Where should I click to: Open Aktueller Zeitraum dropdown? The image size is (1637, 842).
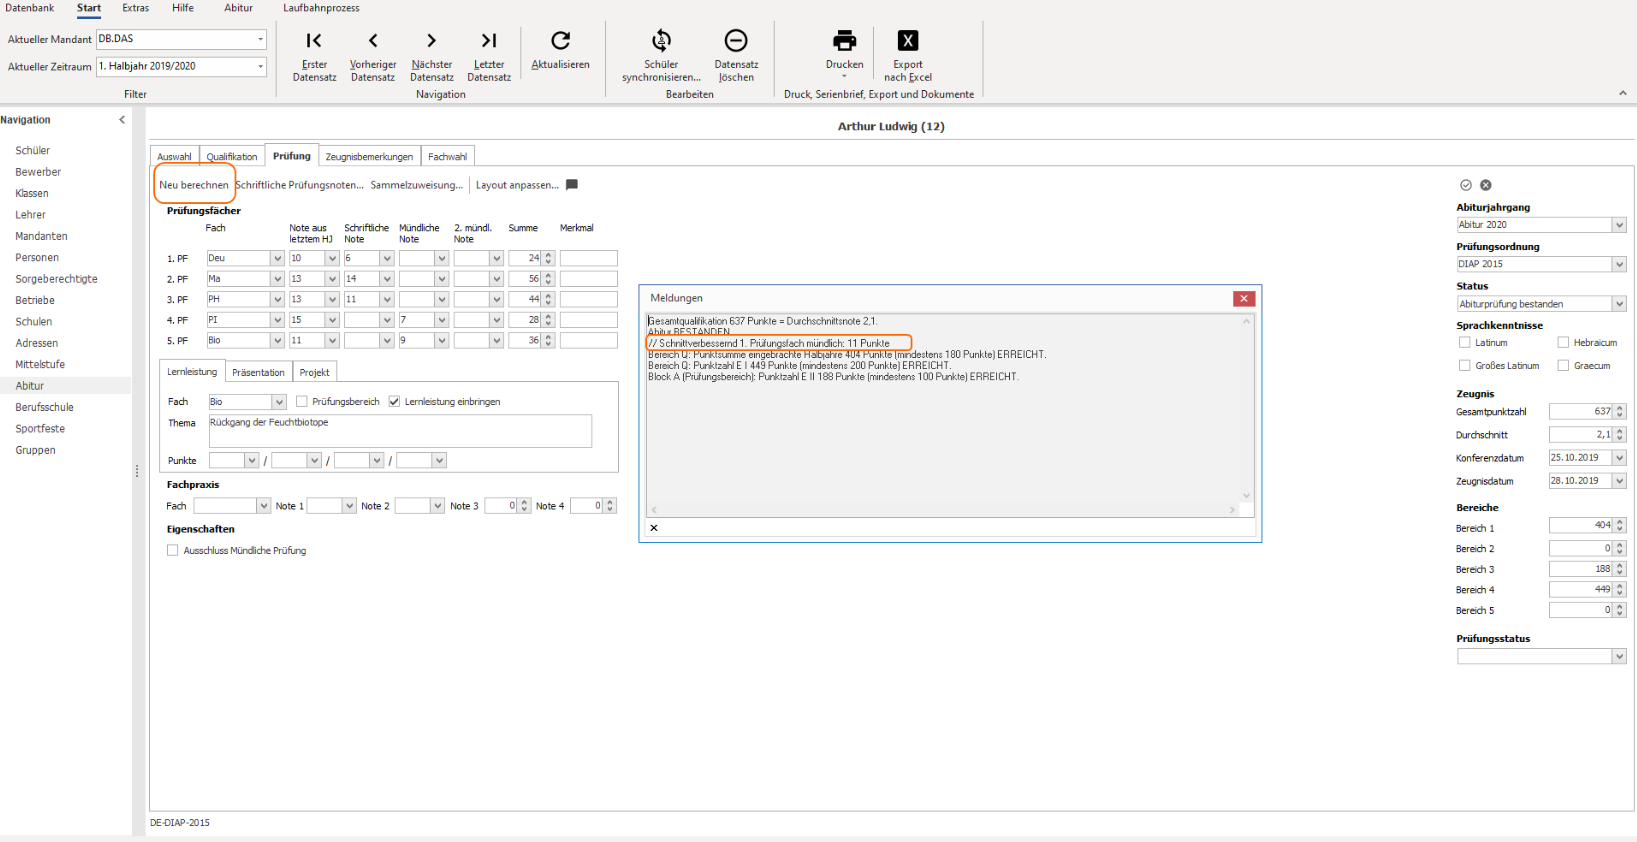261,66
